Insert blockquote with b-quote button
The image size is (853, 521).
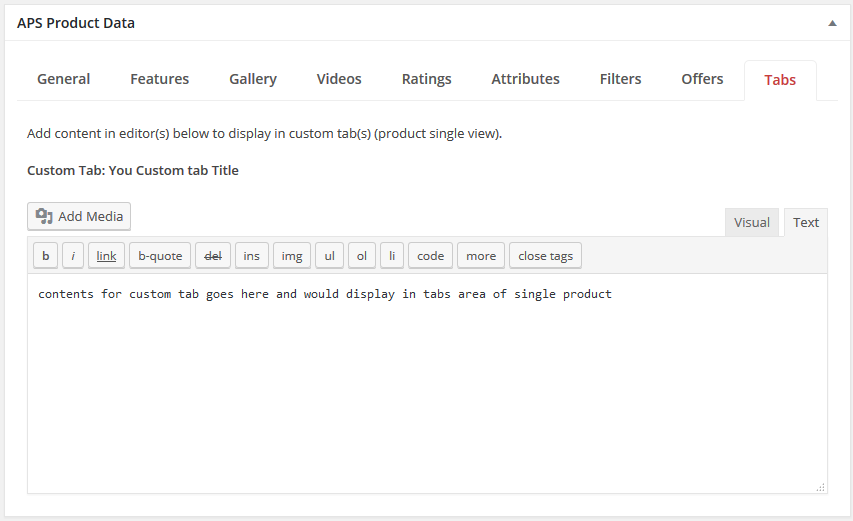(x=160, y=256)
